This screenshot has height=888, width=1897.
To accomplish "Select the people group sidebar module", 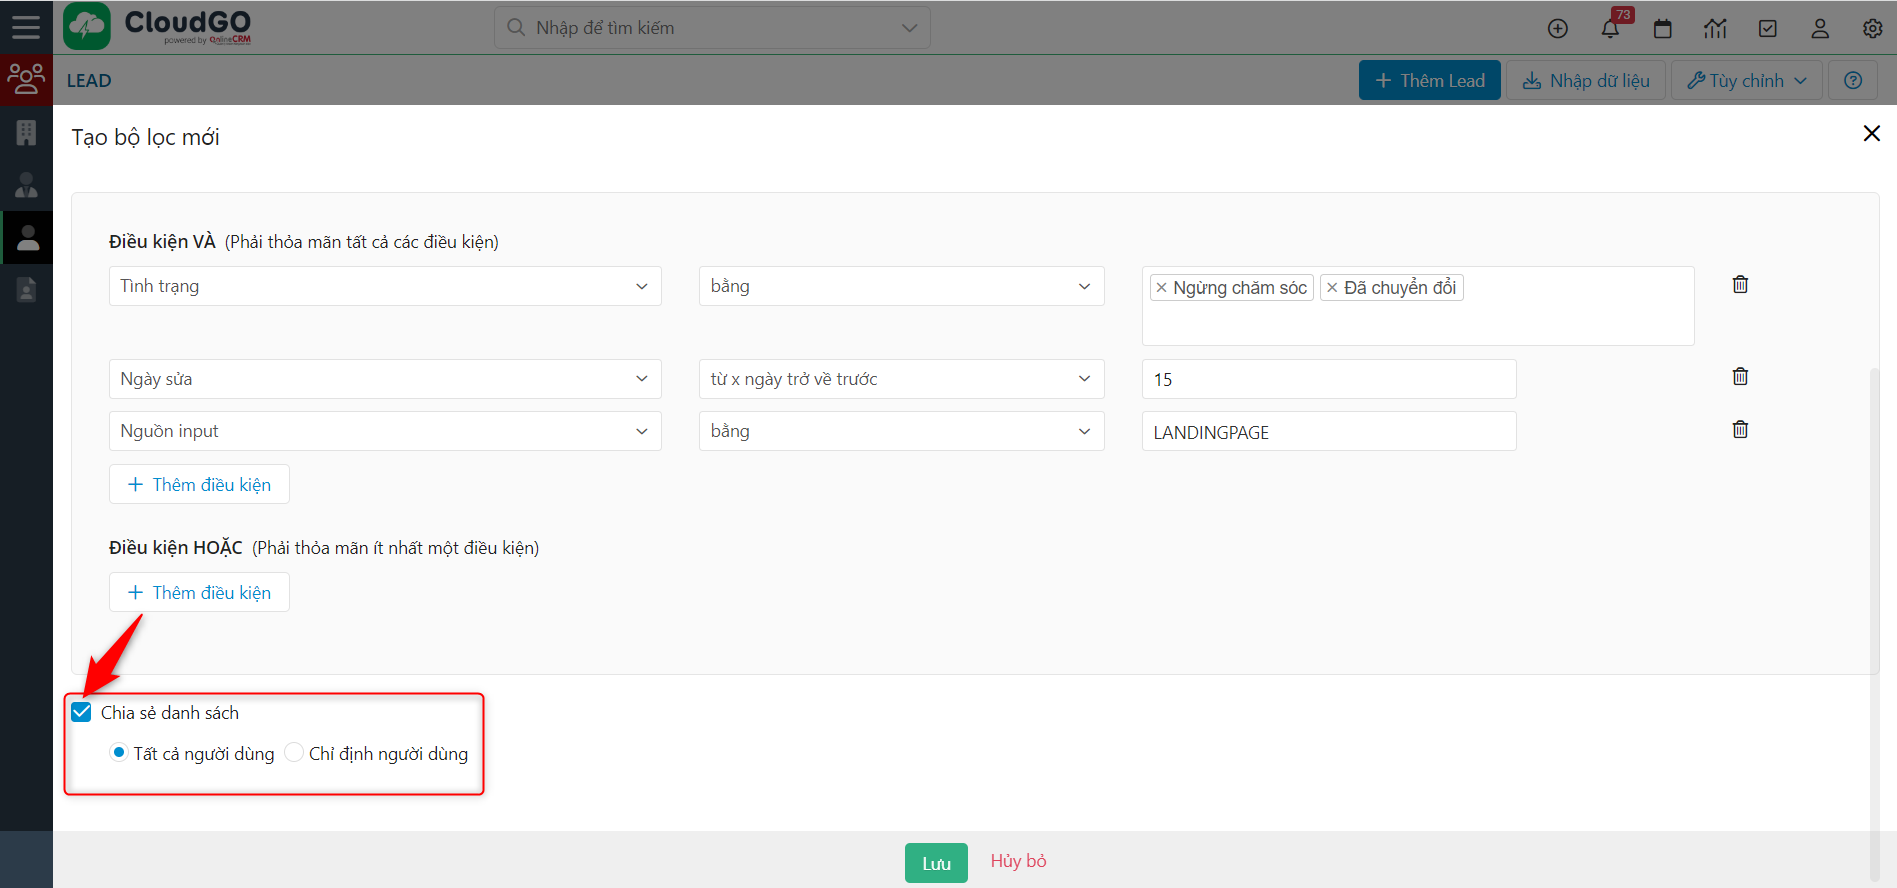I will [x=26, y=79].
